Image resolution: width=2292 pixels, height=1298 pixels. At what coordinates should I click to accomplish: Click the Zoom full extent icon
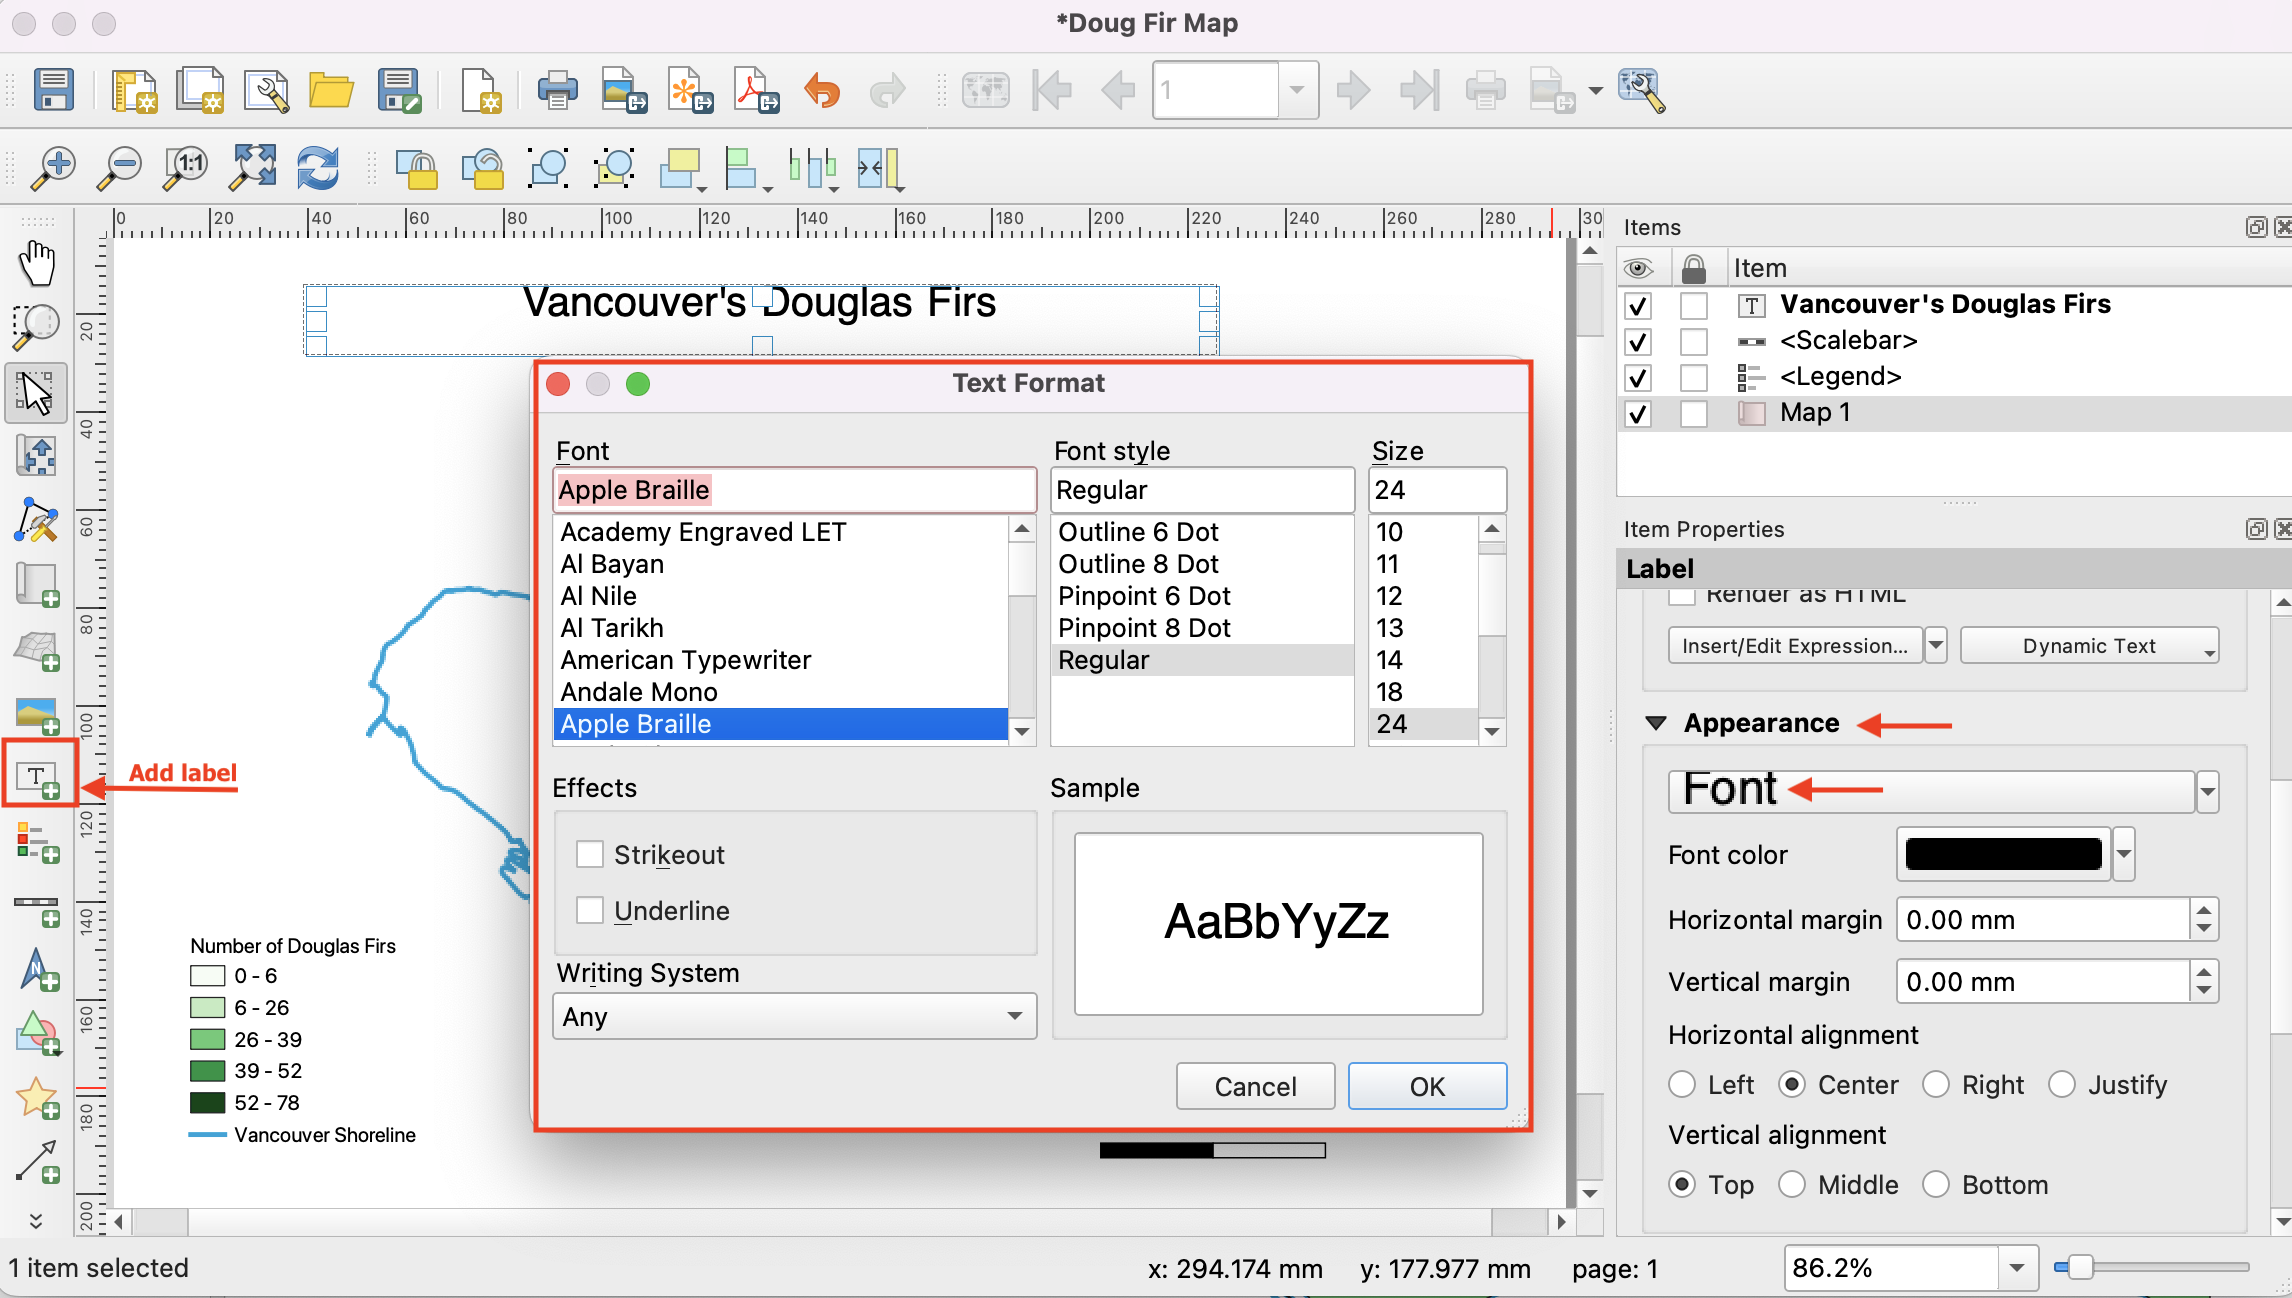[x=253, y=168]
